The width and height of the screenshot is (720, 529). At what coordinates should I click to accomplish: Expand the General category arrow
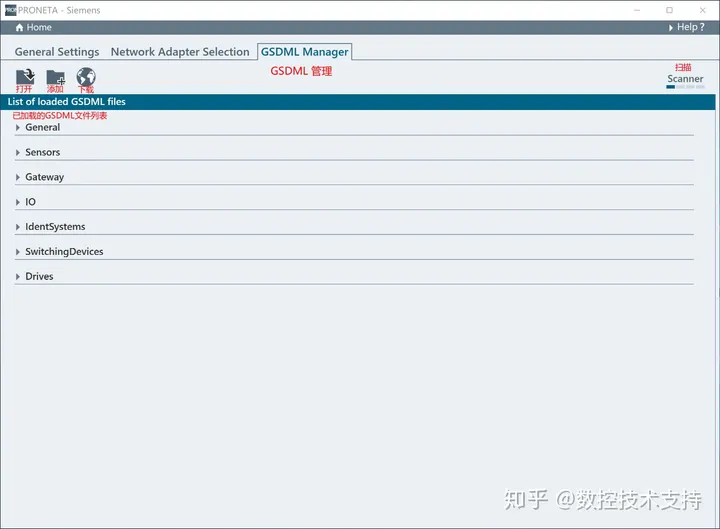(17, 128)
